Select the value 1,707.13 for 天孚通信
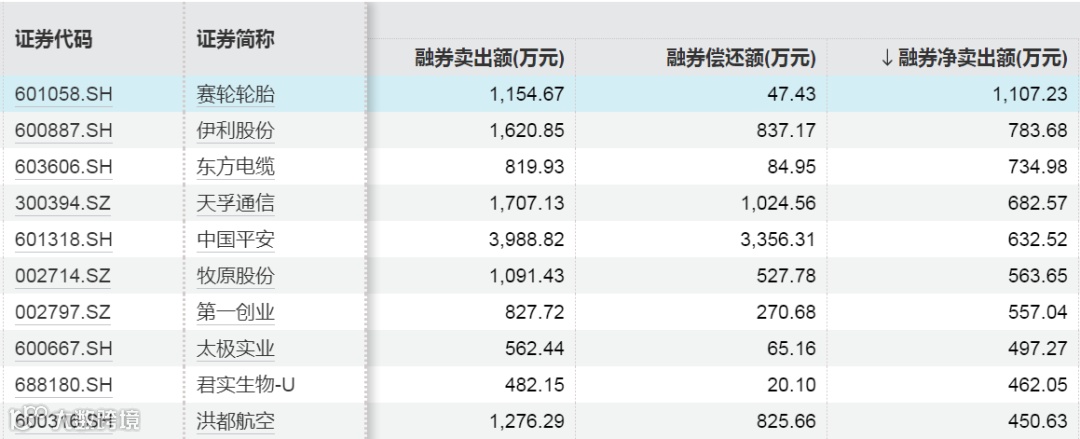The image size is (1080, 439). pyautogui.click(x=527, y=203)
